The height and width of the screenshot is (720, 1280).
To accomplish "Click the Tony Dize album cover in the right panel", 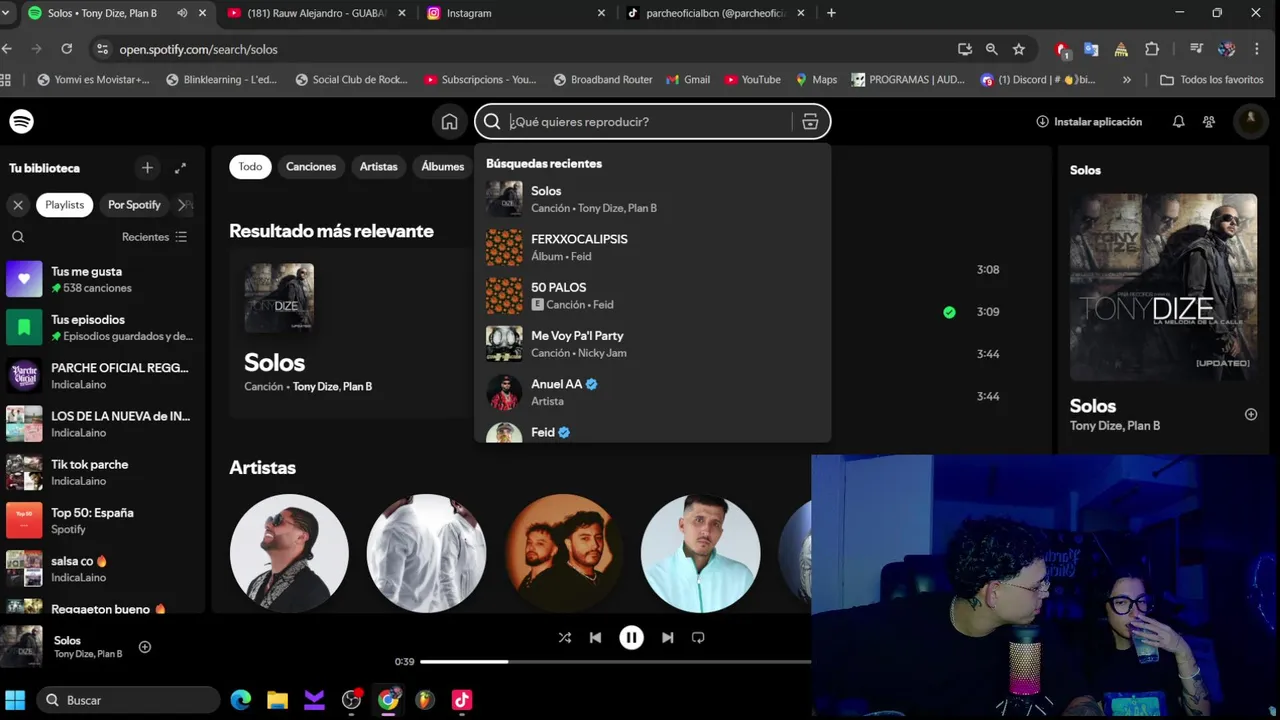I will (x=1163, y=287).
